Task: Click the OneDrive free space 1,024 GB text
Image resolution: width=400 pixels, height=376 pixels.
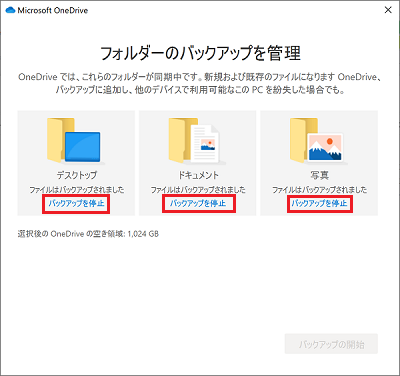Action: click(88, 234)
